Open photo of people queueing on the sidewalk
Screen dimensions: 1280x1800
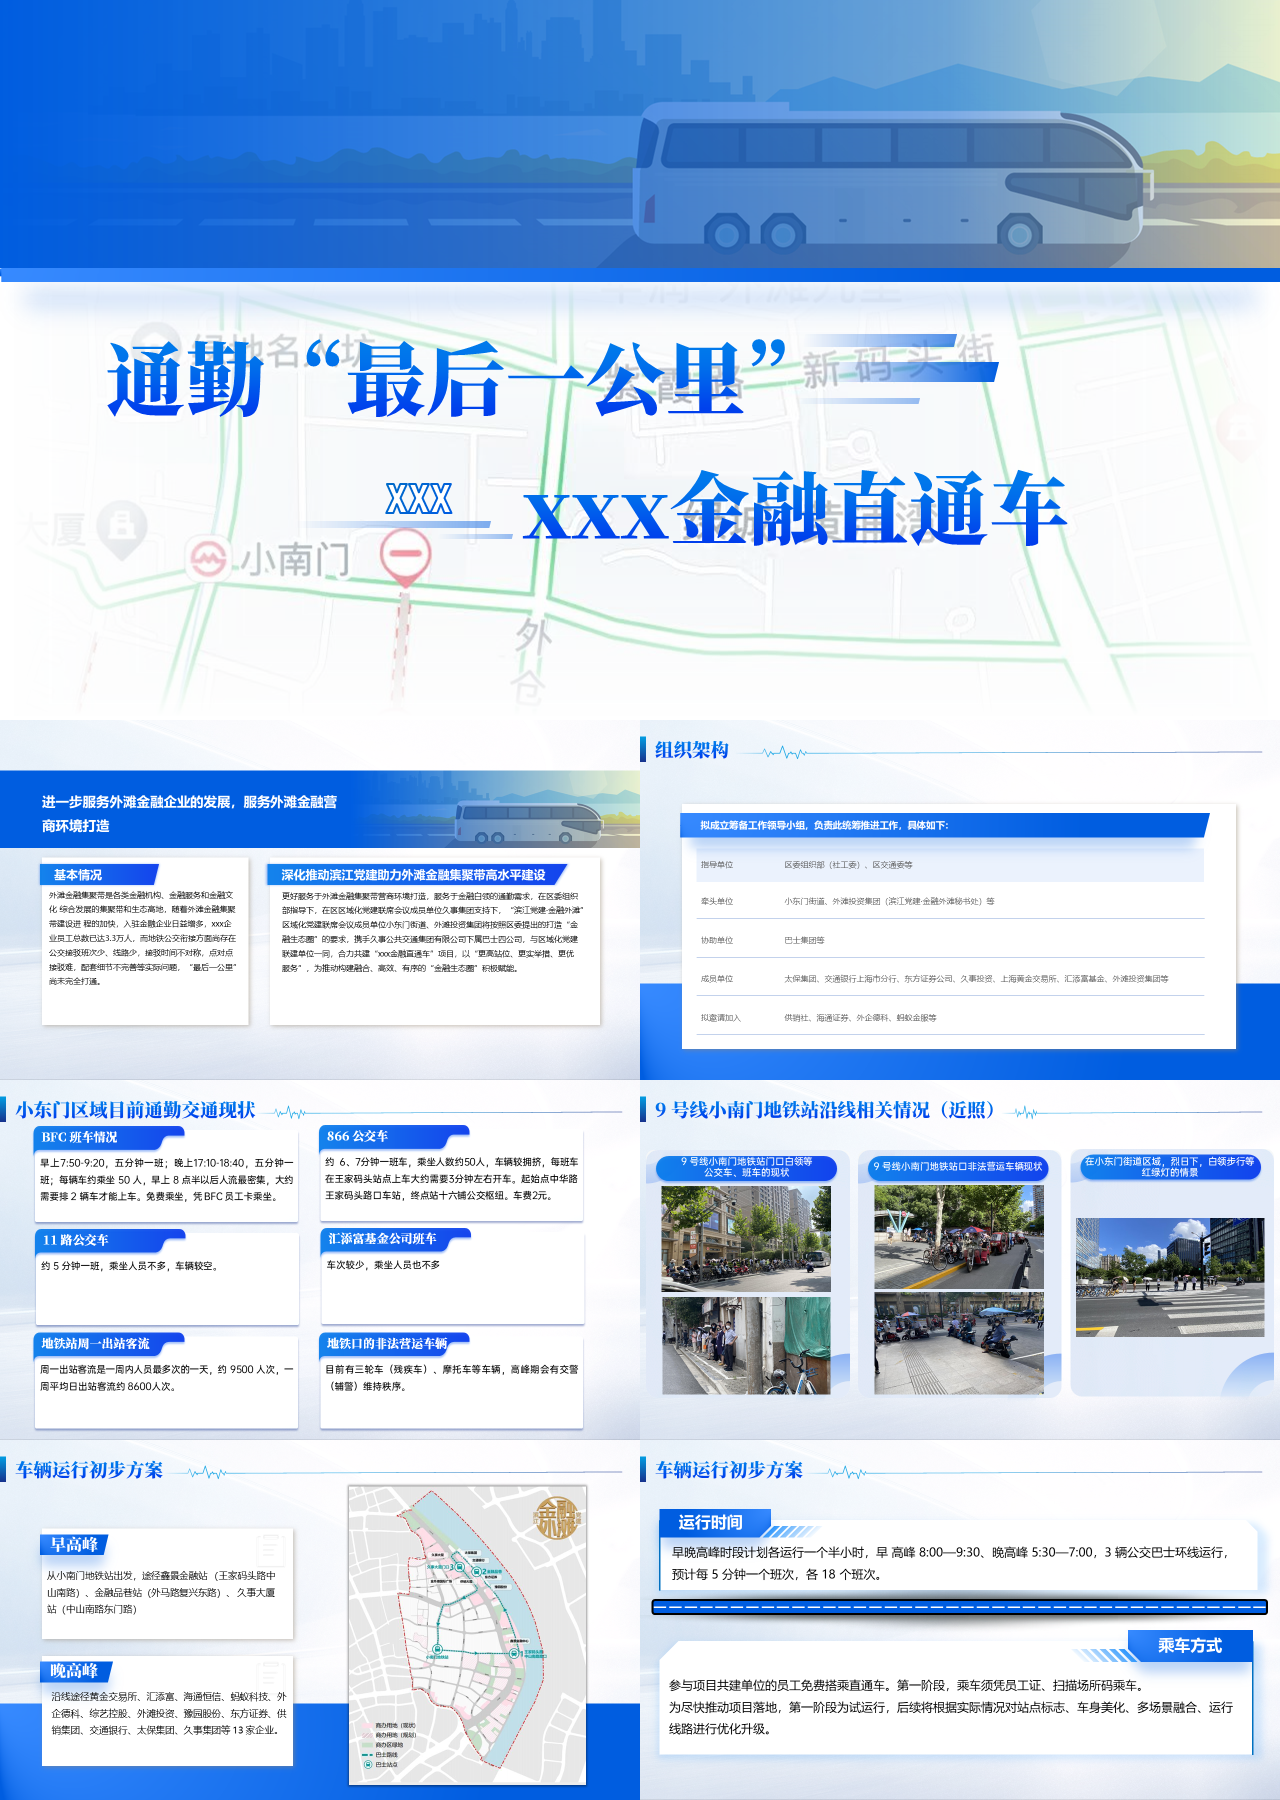tap(746, 1346)
